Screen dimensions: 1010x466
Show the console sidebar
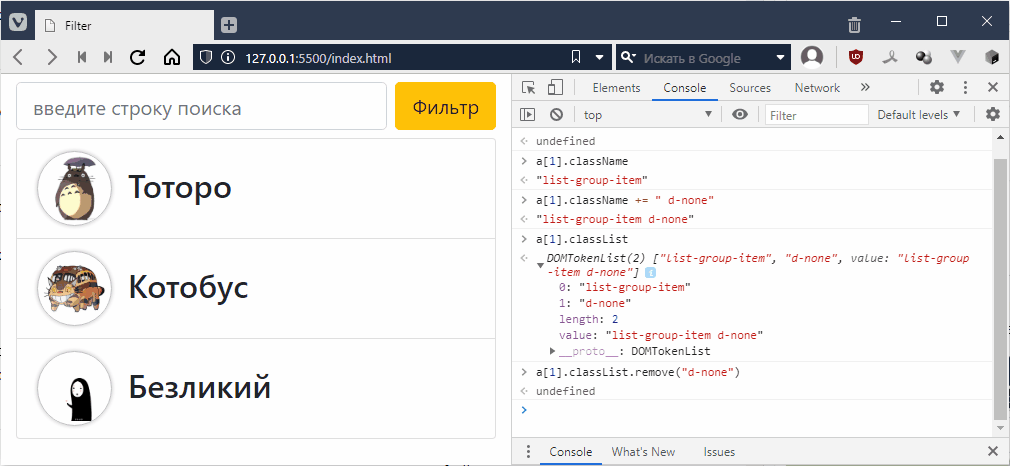coord(528,115)
